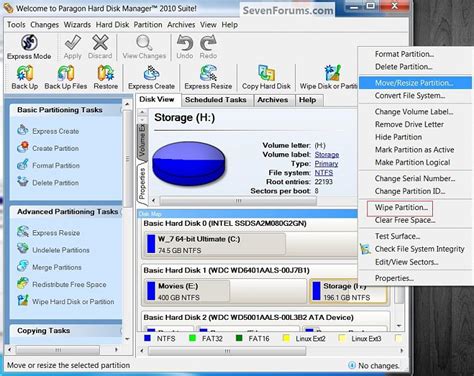Choose Undelete Partitions task

pyautogui.click(x=53, y=250)
